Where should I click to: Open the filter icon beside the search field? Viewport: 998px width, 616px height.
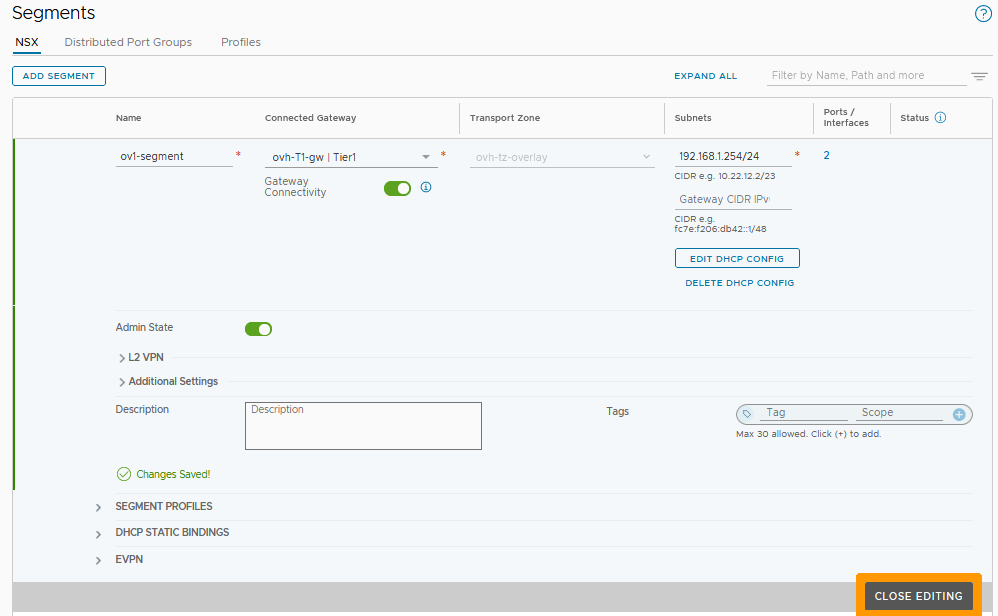click(979, 75)
